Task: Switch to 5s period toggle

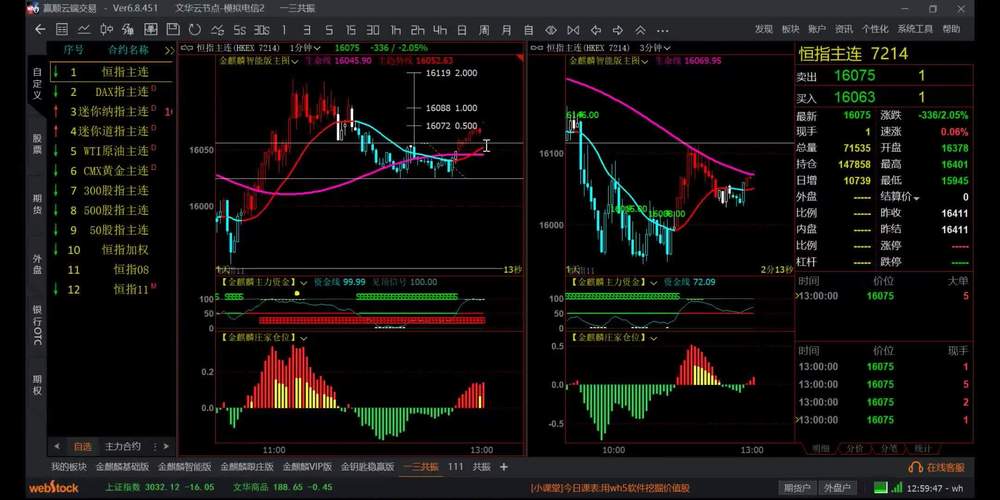Action: (x=241, y=29)
